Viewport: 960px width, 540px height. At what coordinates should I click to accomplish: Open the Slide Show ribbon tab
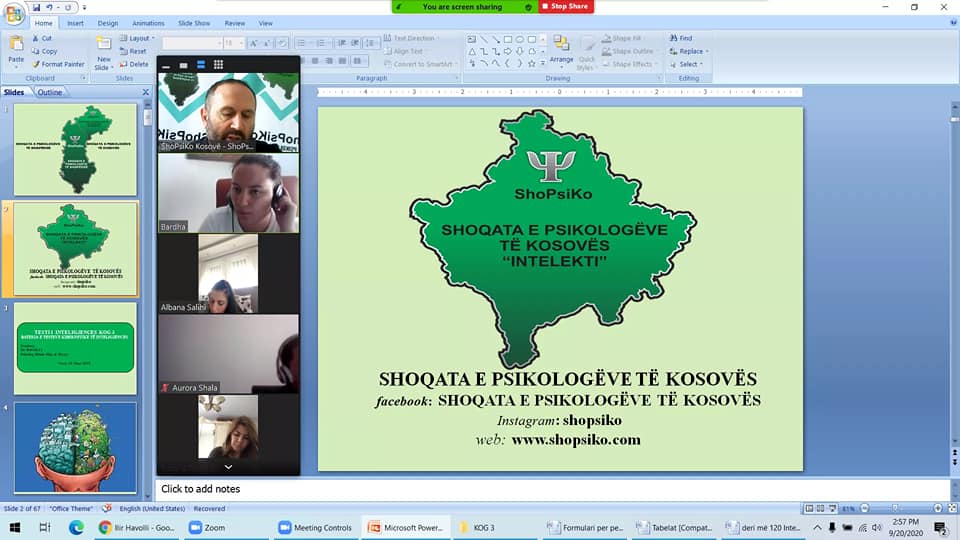[x=194, y=23]
